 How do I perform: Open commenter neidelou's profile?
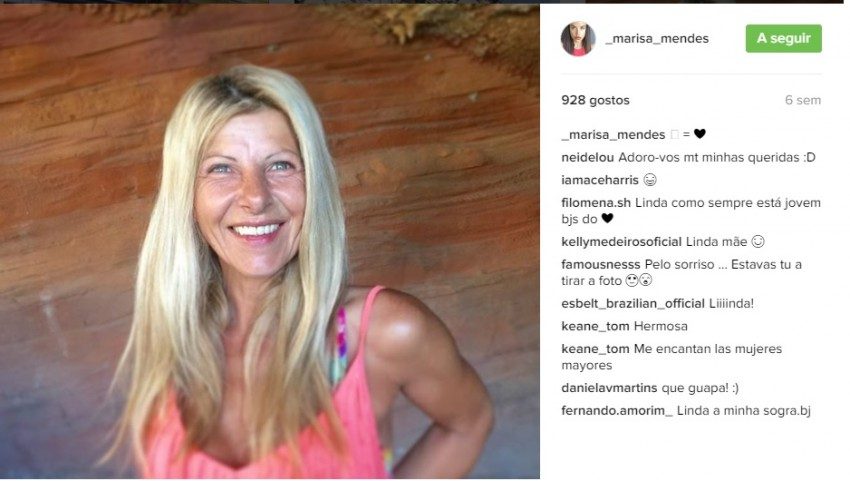[x=588, y=157]
